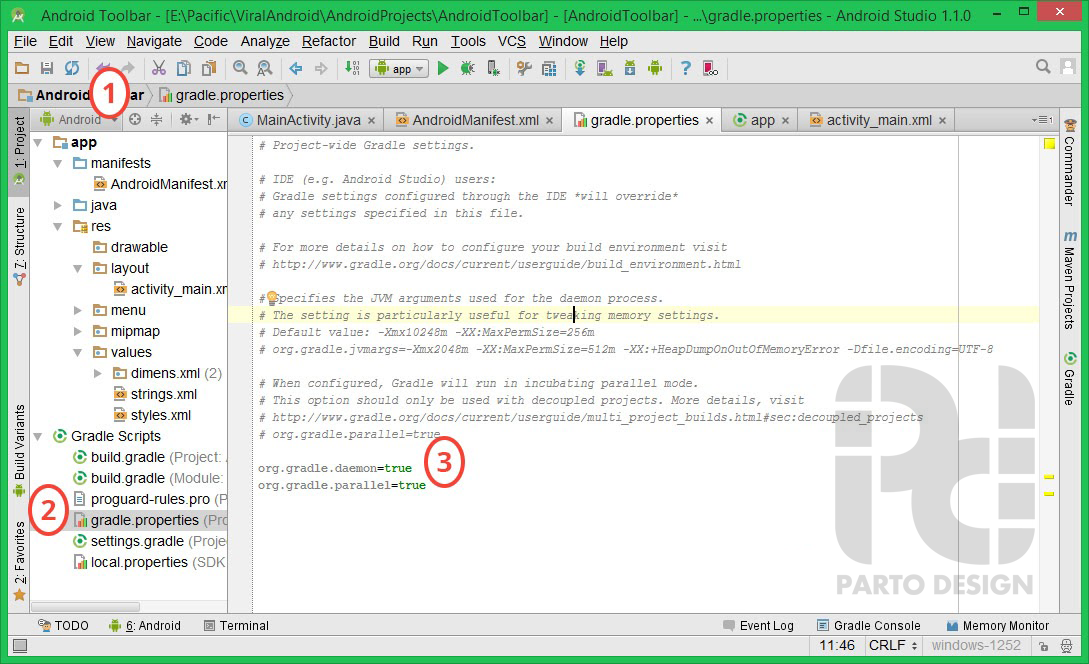This screenshot has height=664, width=1089.
Task: Toggle tool window buttons icon in bottom-left corner
Action: (20, 646)
